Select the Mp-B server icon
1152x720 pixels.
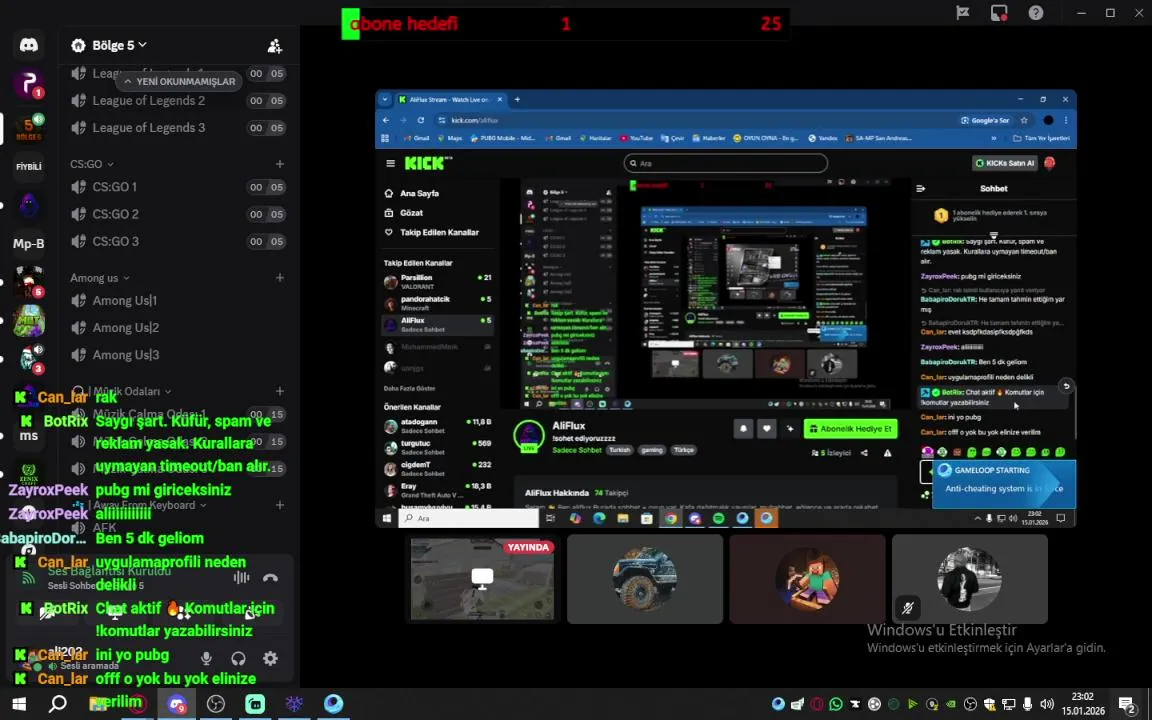tap(29, 243)
